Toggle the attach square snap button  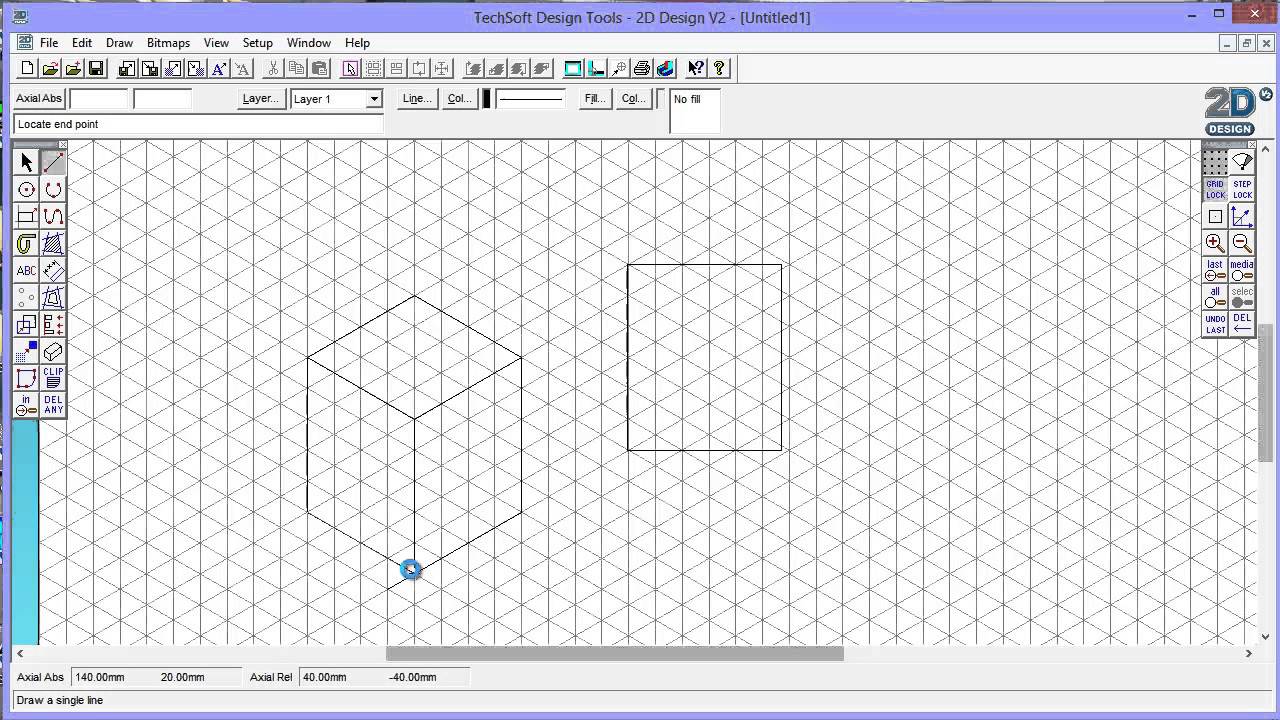click(x=1215, y=216)
